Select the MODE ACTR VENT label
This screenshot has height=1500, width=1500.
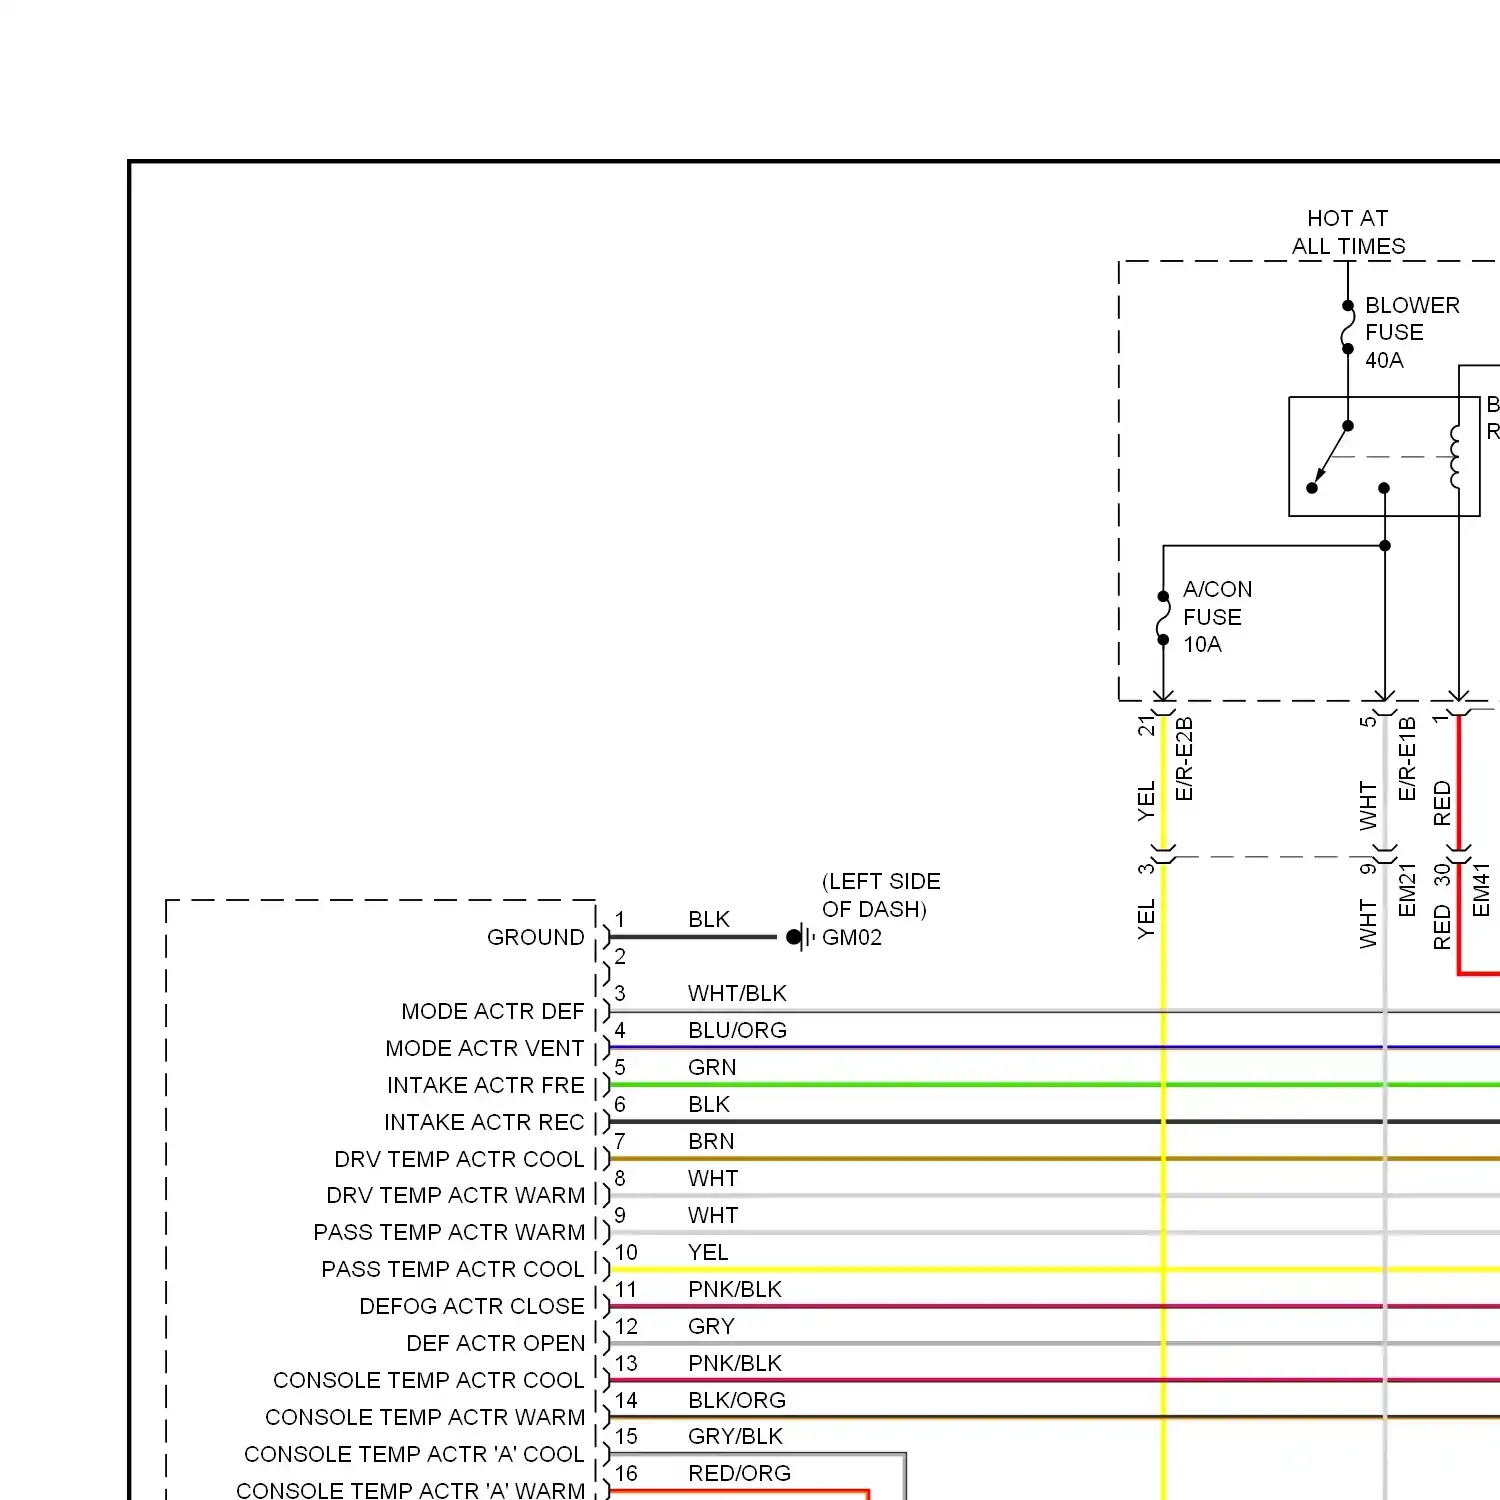click(x=484, y=1048)
